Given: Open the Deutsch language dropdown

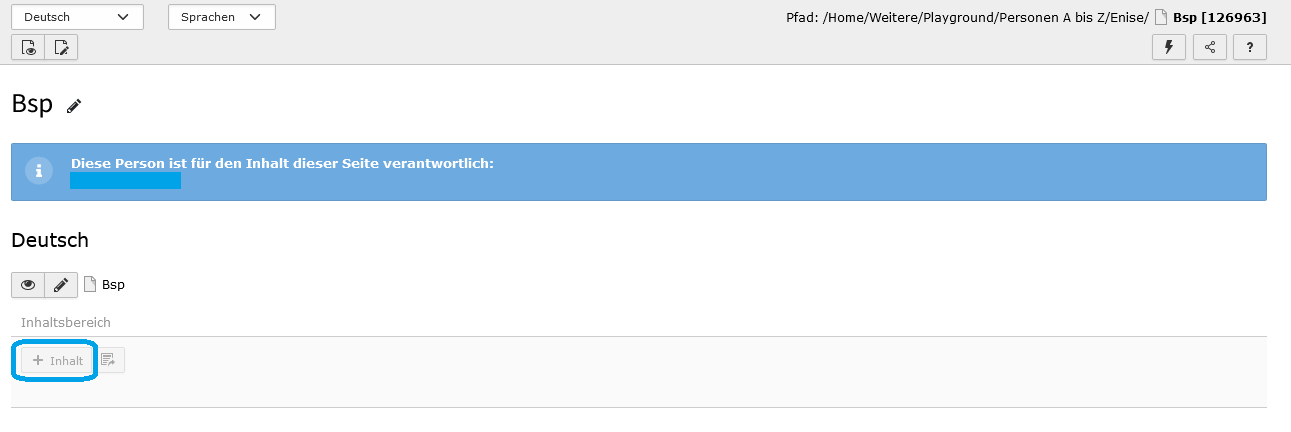Looking at the screenshot, I should pos(77,17).
